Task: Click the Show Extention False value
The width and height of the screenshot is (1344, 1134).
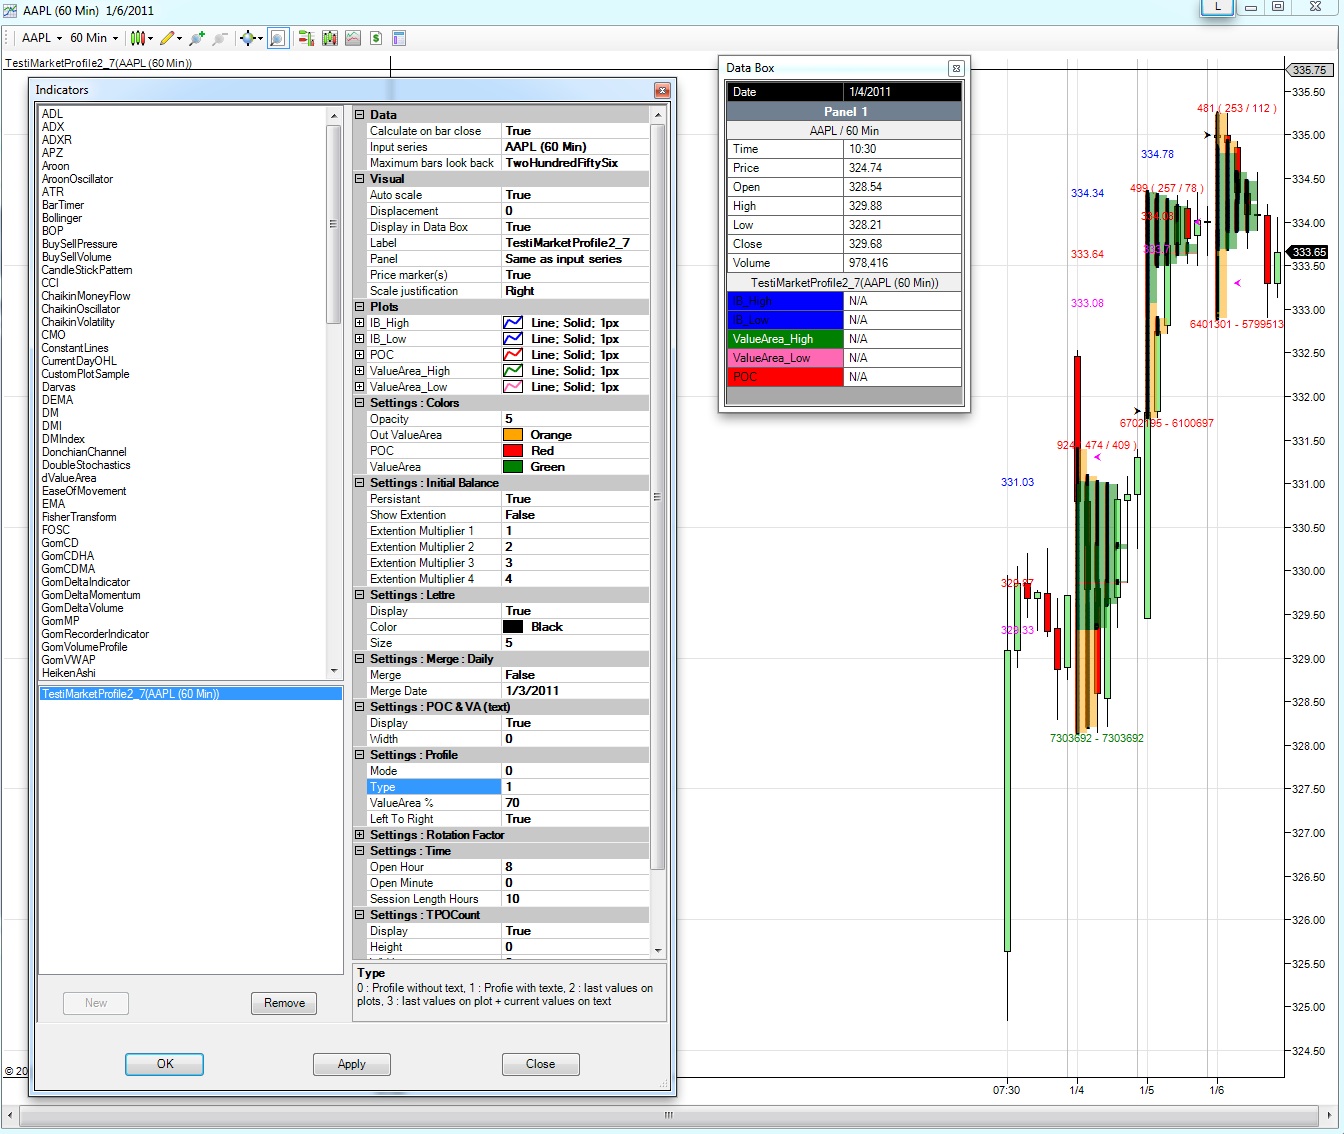Action: point(575,515)
